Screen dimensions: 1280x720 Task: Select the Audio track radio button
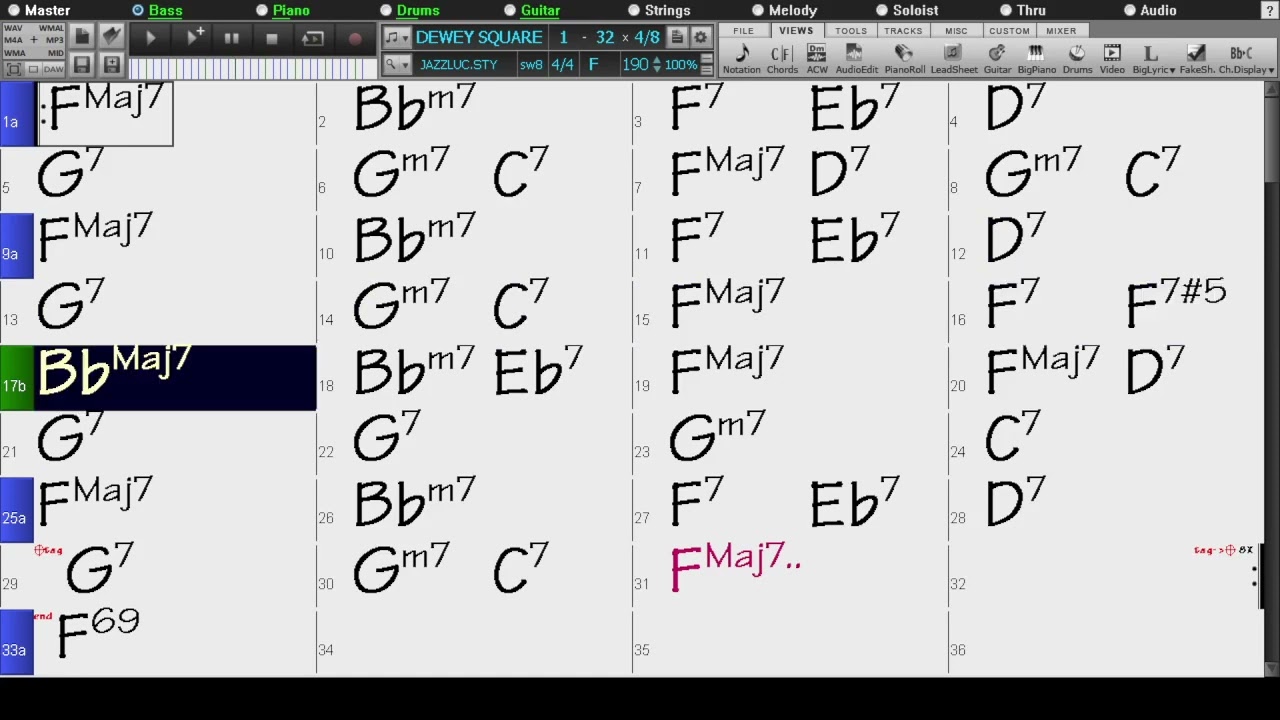coord(1130,10)
